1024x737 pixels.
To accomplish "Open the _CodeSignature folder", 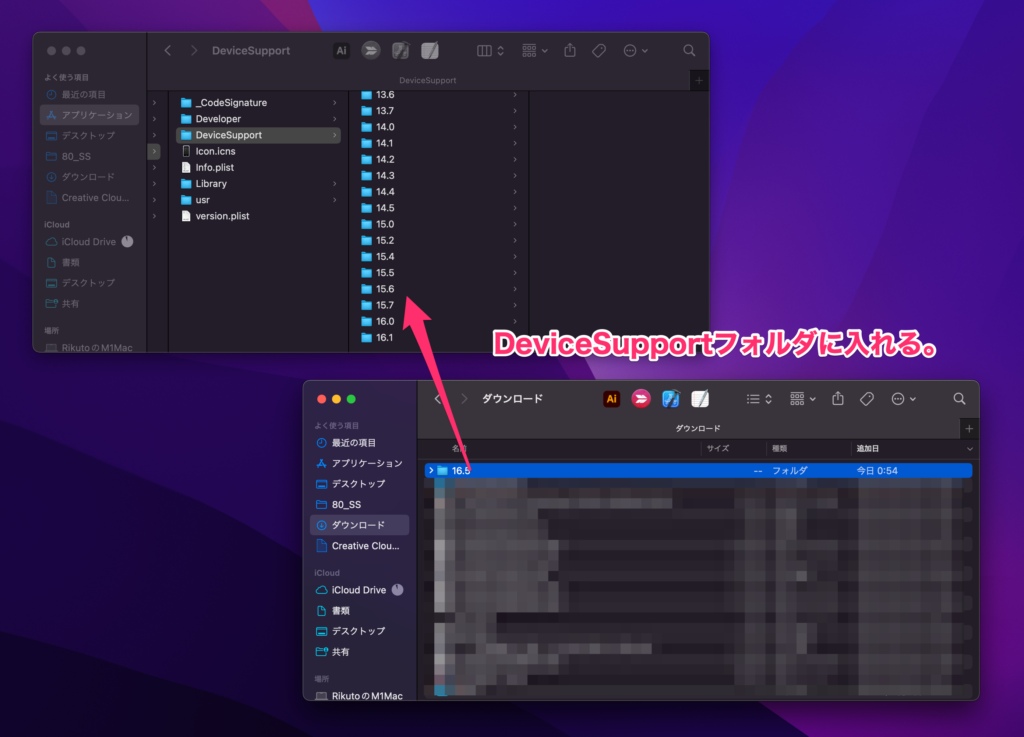I will [258, 102].
